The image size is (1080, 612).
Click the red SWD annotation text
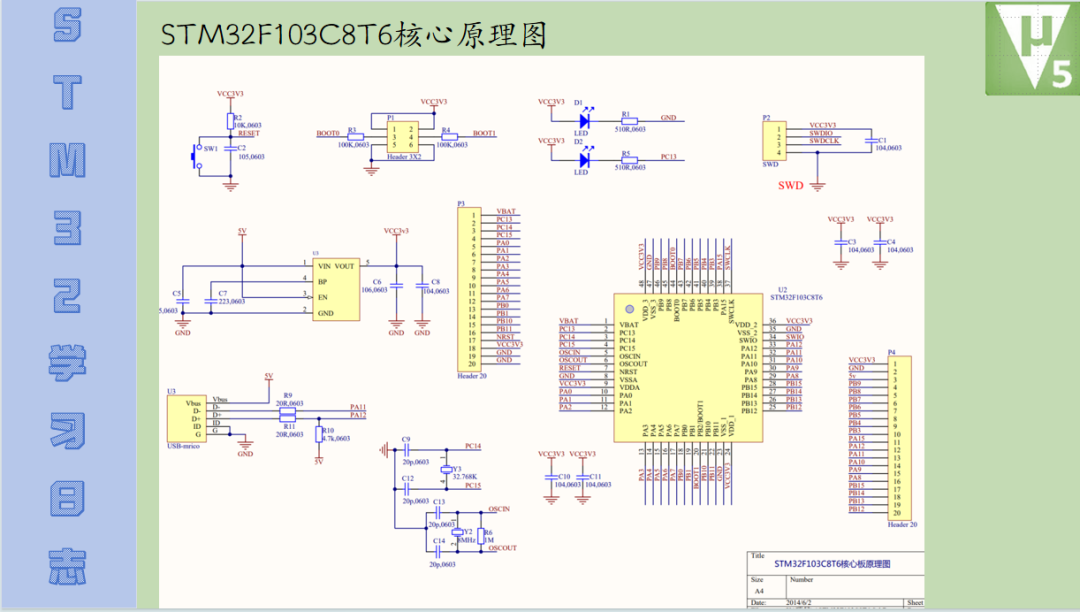point(791,185)
